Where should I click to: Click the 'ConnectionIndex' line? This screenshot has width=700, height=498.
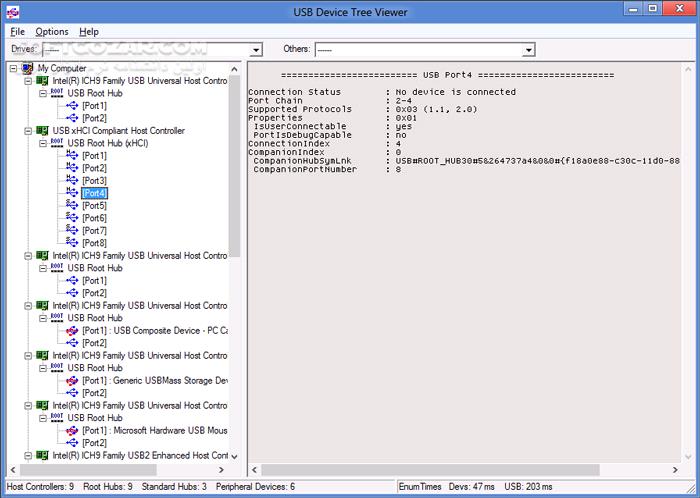click(325, 144)
